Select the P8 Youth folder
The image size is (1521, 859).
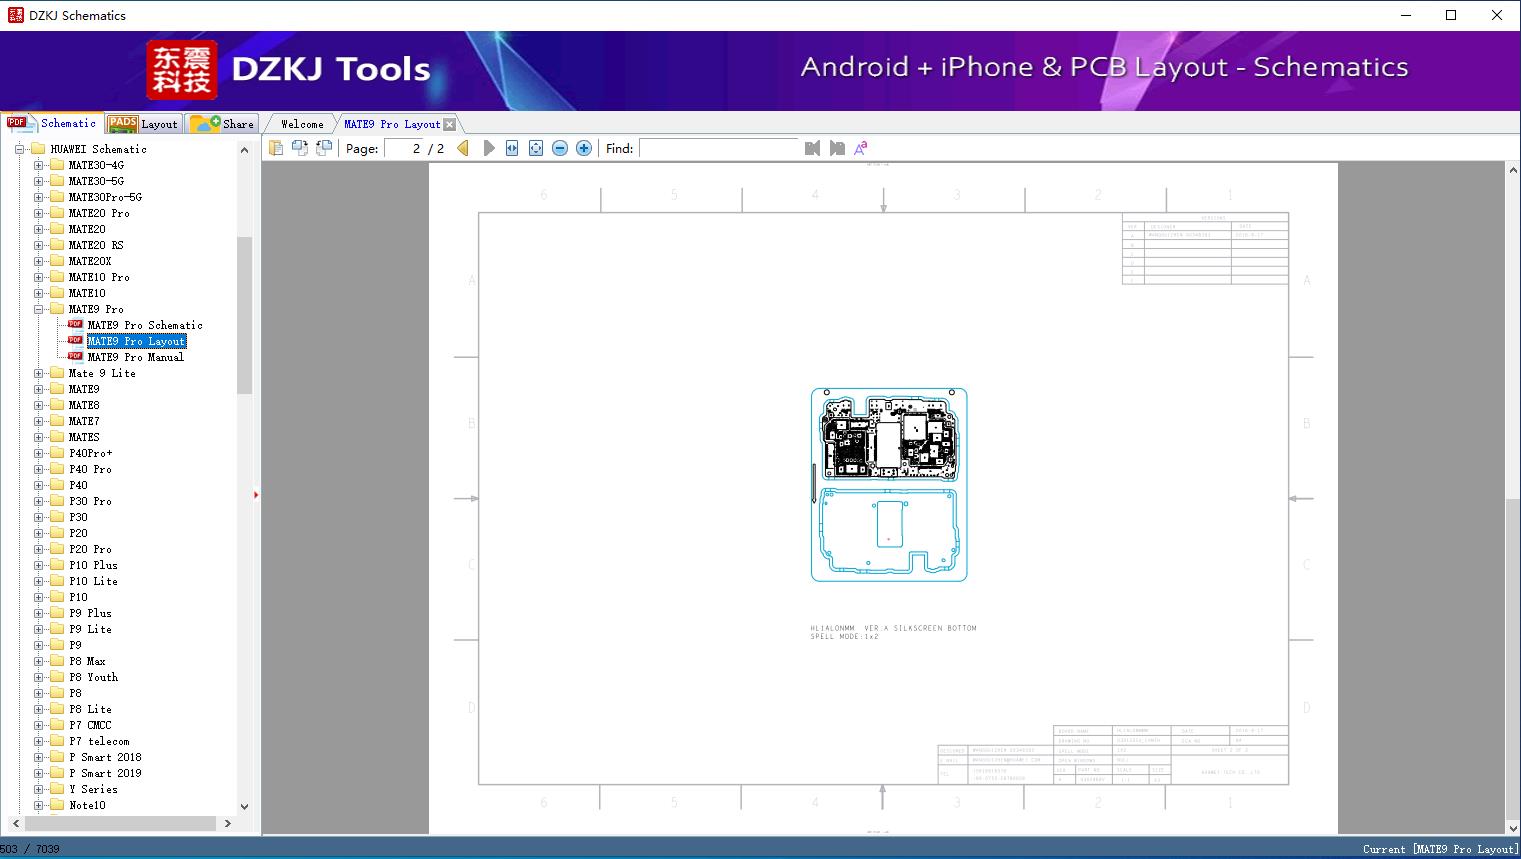(93, 677)
